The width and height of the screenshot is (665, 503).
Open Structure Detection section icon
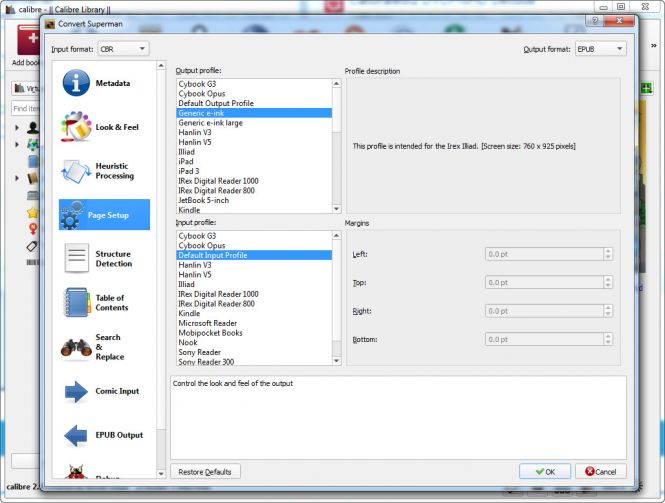(x=76, y=259)
